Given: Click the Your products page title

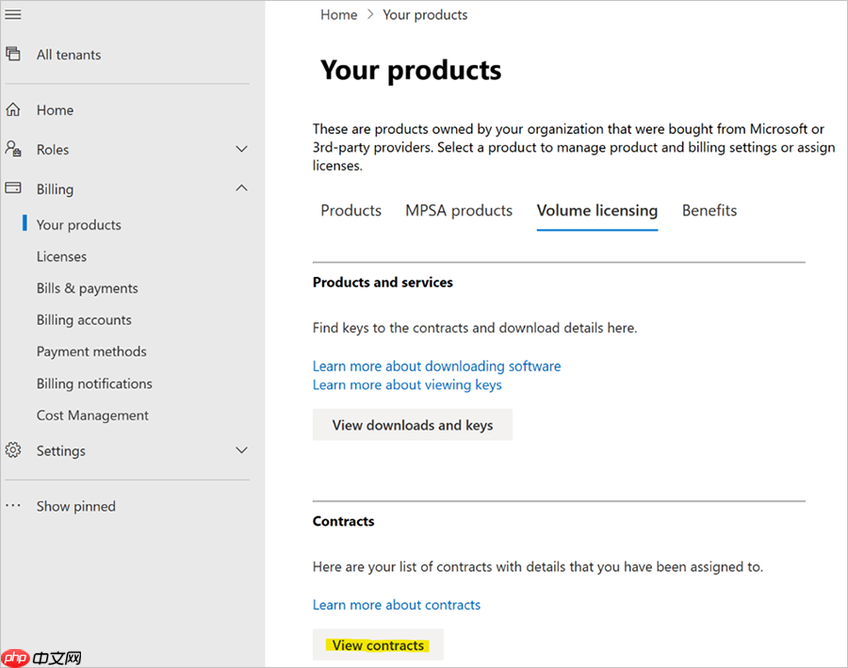Looking at the screenshot, I should point(411,70).
